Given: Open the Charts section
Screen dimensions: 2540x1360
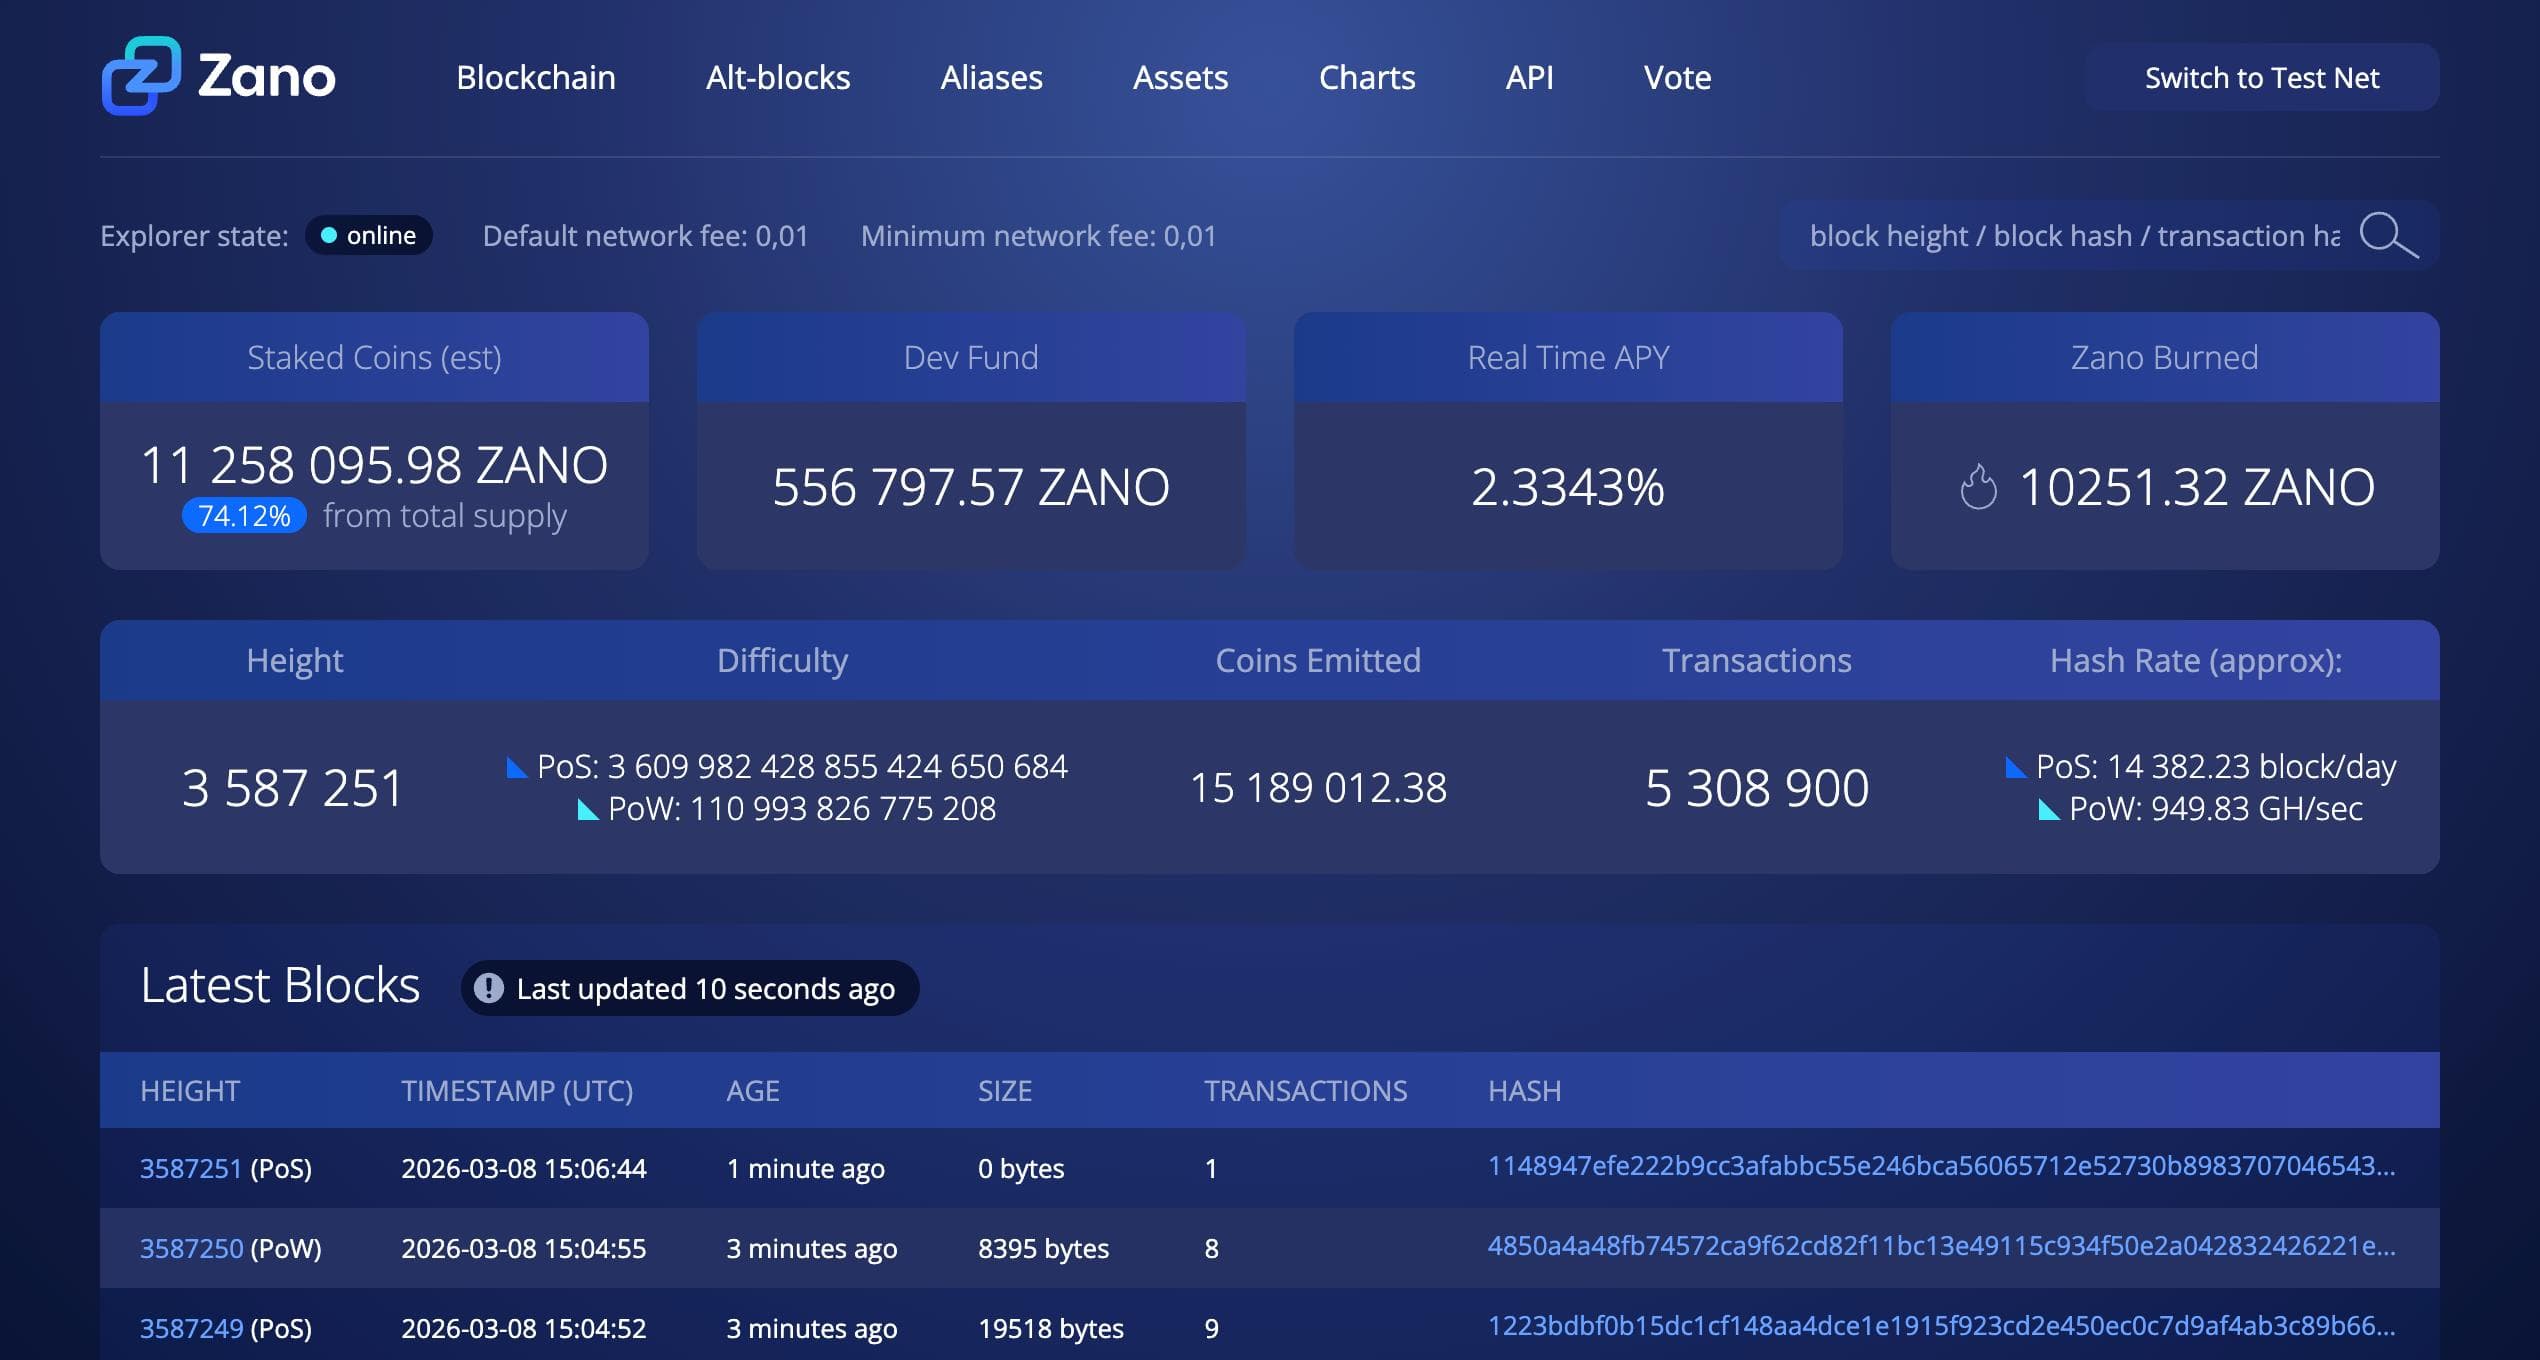Looking at the screenshot, I should tap(1367, 77).
